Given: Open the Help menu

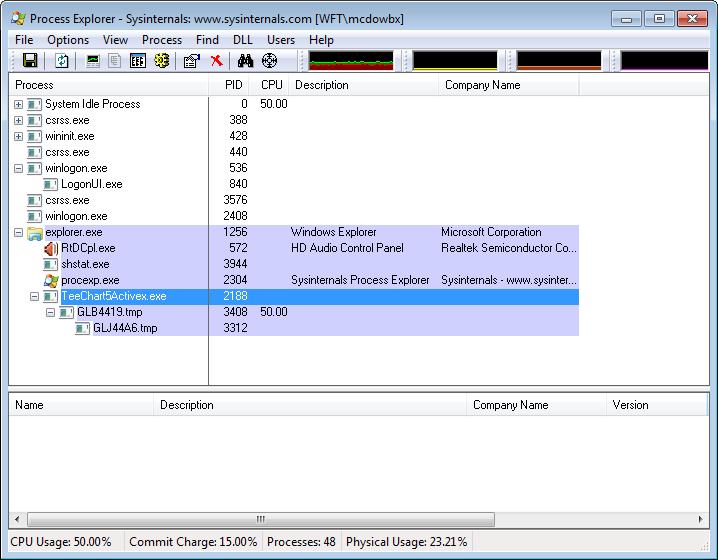Looking at the screenshot, I should point(321,40).
